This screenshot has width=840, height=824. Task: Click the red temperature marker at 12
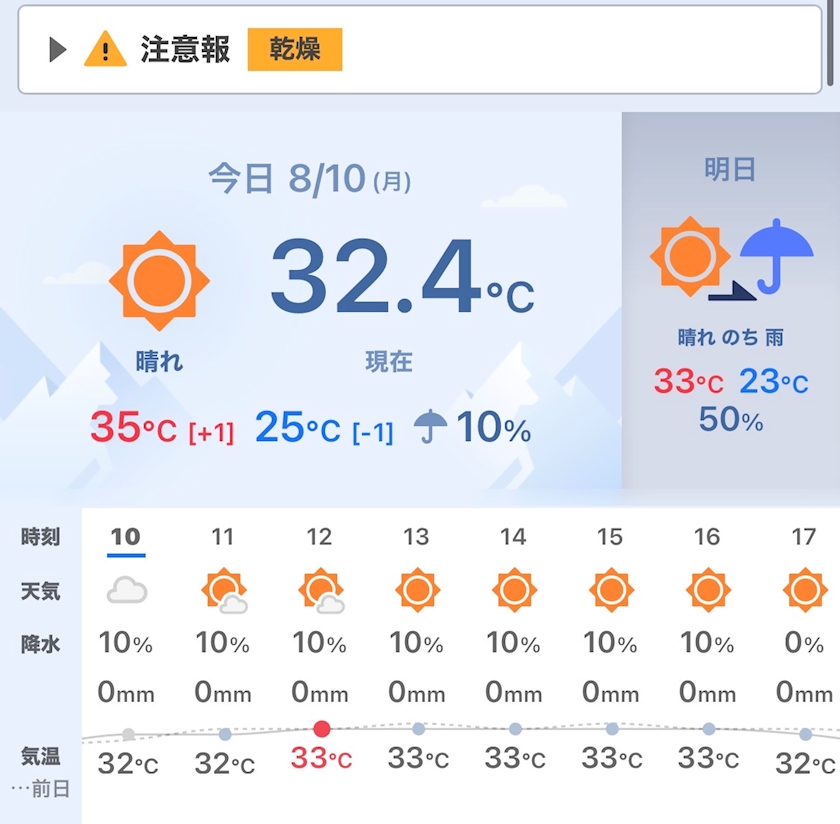click(321, 729)
